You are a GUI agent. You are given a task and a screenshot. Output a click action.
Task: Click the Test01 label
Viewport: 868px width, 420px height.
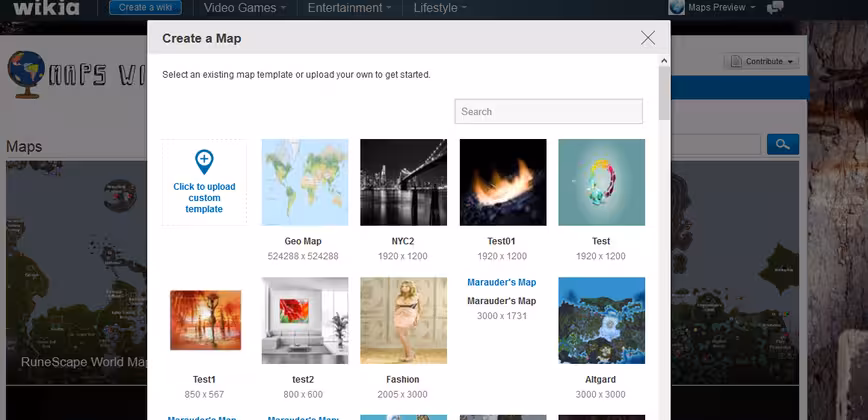[x=502, y=241]
